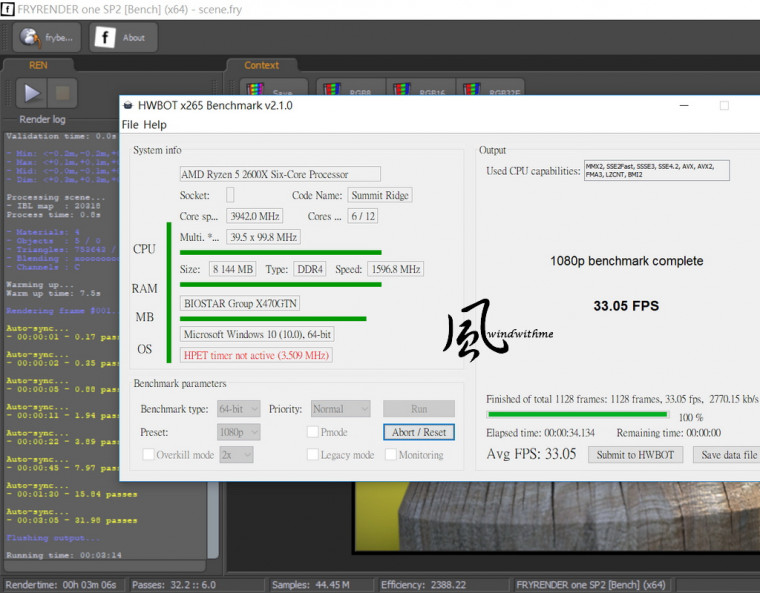The image size is (760, 593).
Task: Tick the Overkill mode checkbox
Action: coord(149,455)
